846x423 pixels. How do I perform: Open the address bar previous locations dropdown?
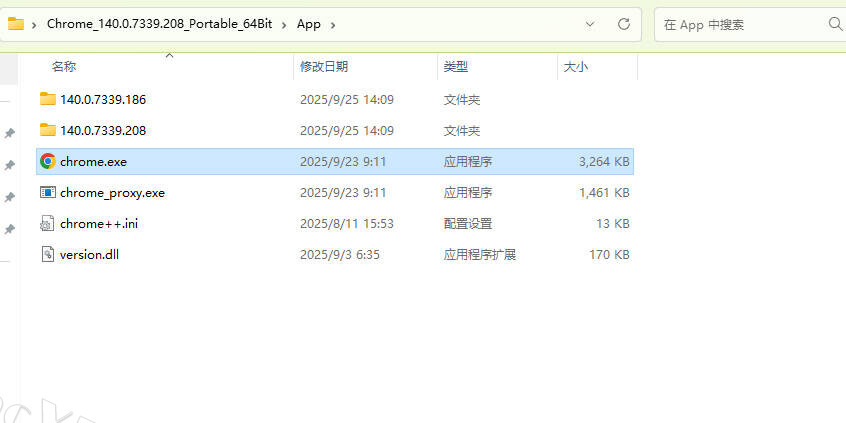pyautogui.click(x=590, y=23)
